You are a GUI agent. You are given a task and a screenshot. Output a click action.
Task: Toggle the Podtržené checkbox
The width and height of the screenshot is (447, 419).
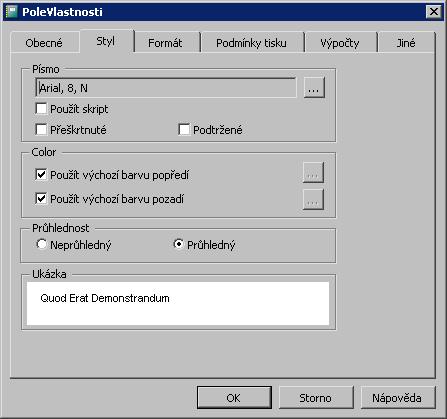coord(184,129)
